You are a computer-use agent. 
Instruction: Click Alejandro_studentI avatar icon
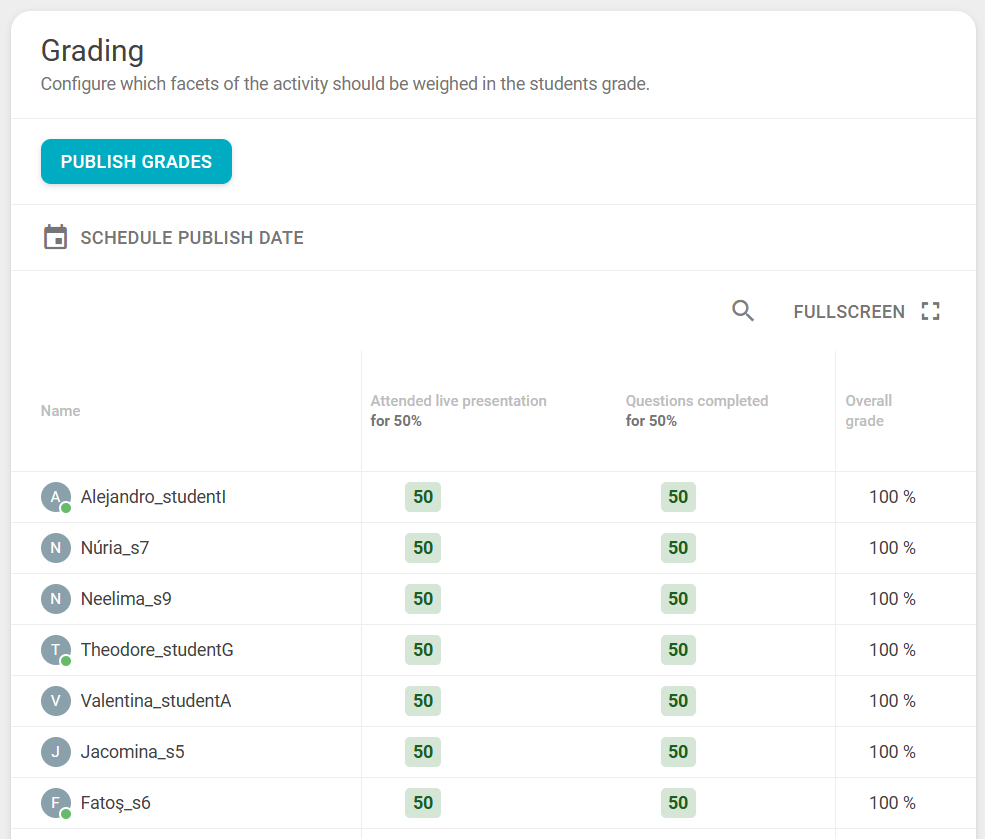pyautogui.click(x=56, y=497)
